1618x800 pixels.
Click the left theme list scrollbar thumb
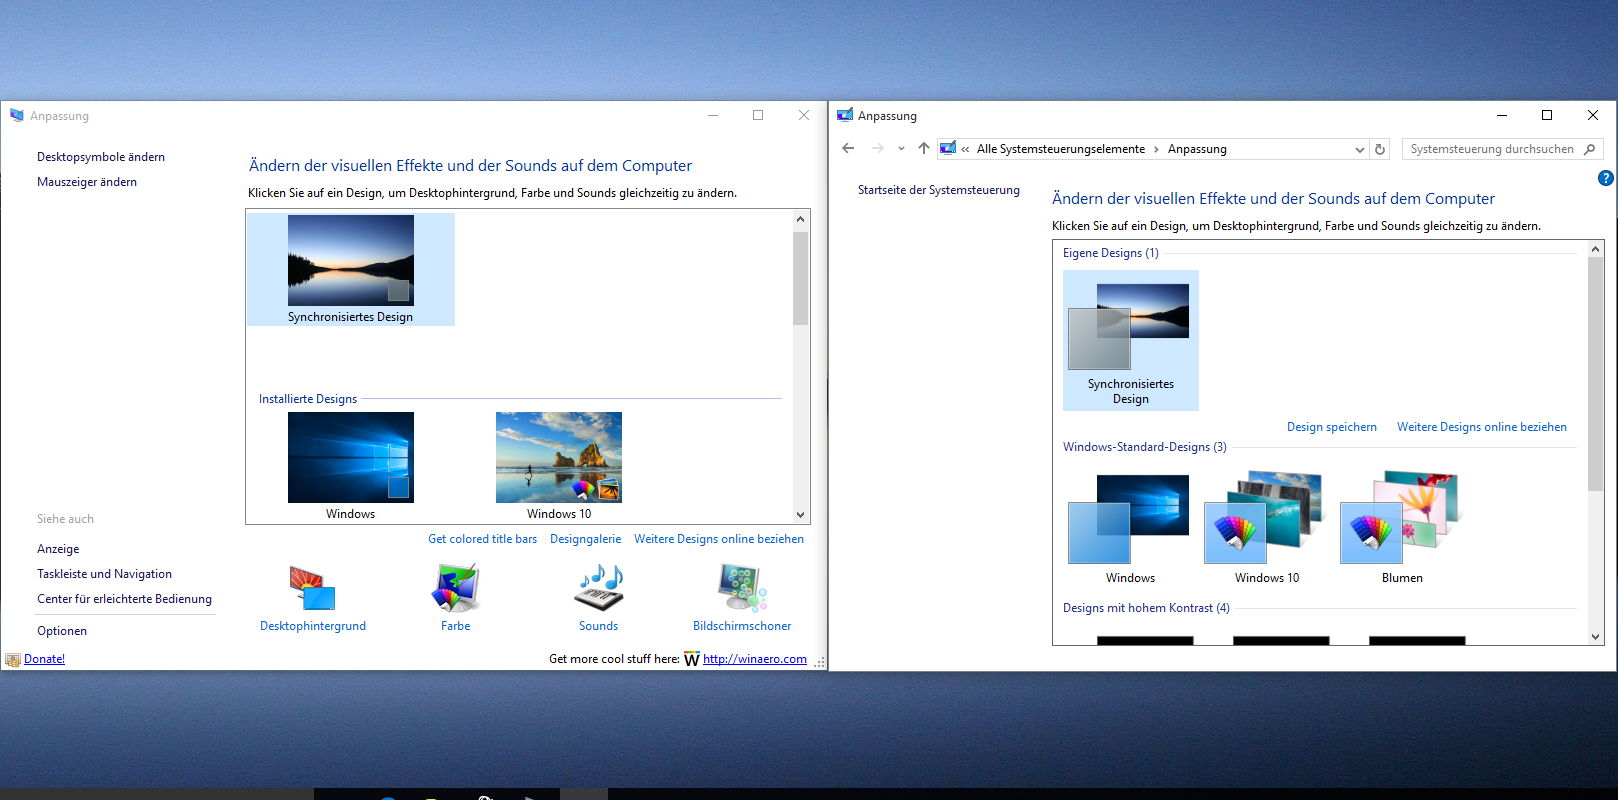800,278
